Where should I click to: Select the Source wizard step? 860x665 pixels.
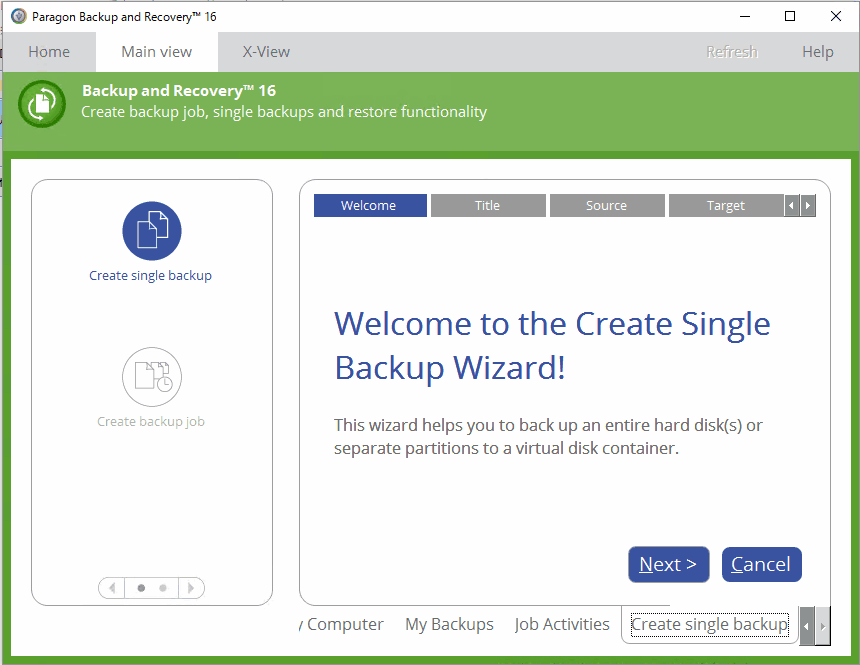(607, 205)
